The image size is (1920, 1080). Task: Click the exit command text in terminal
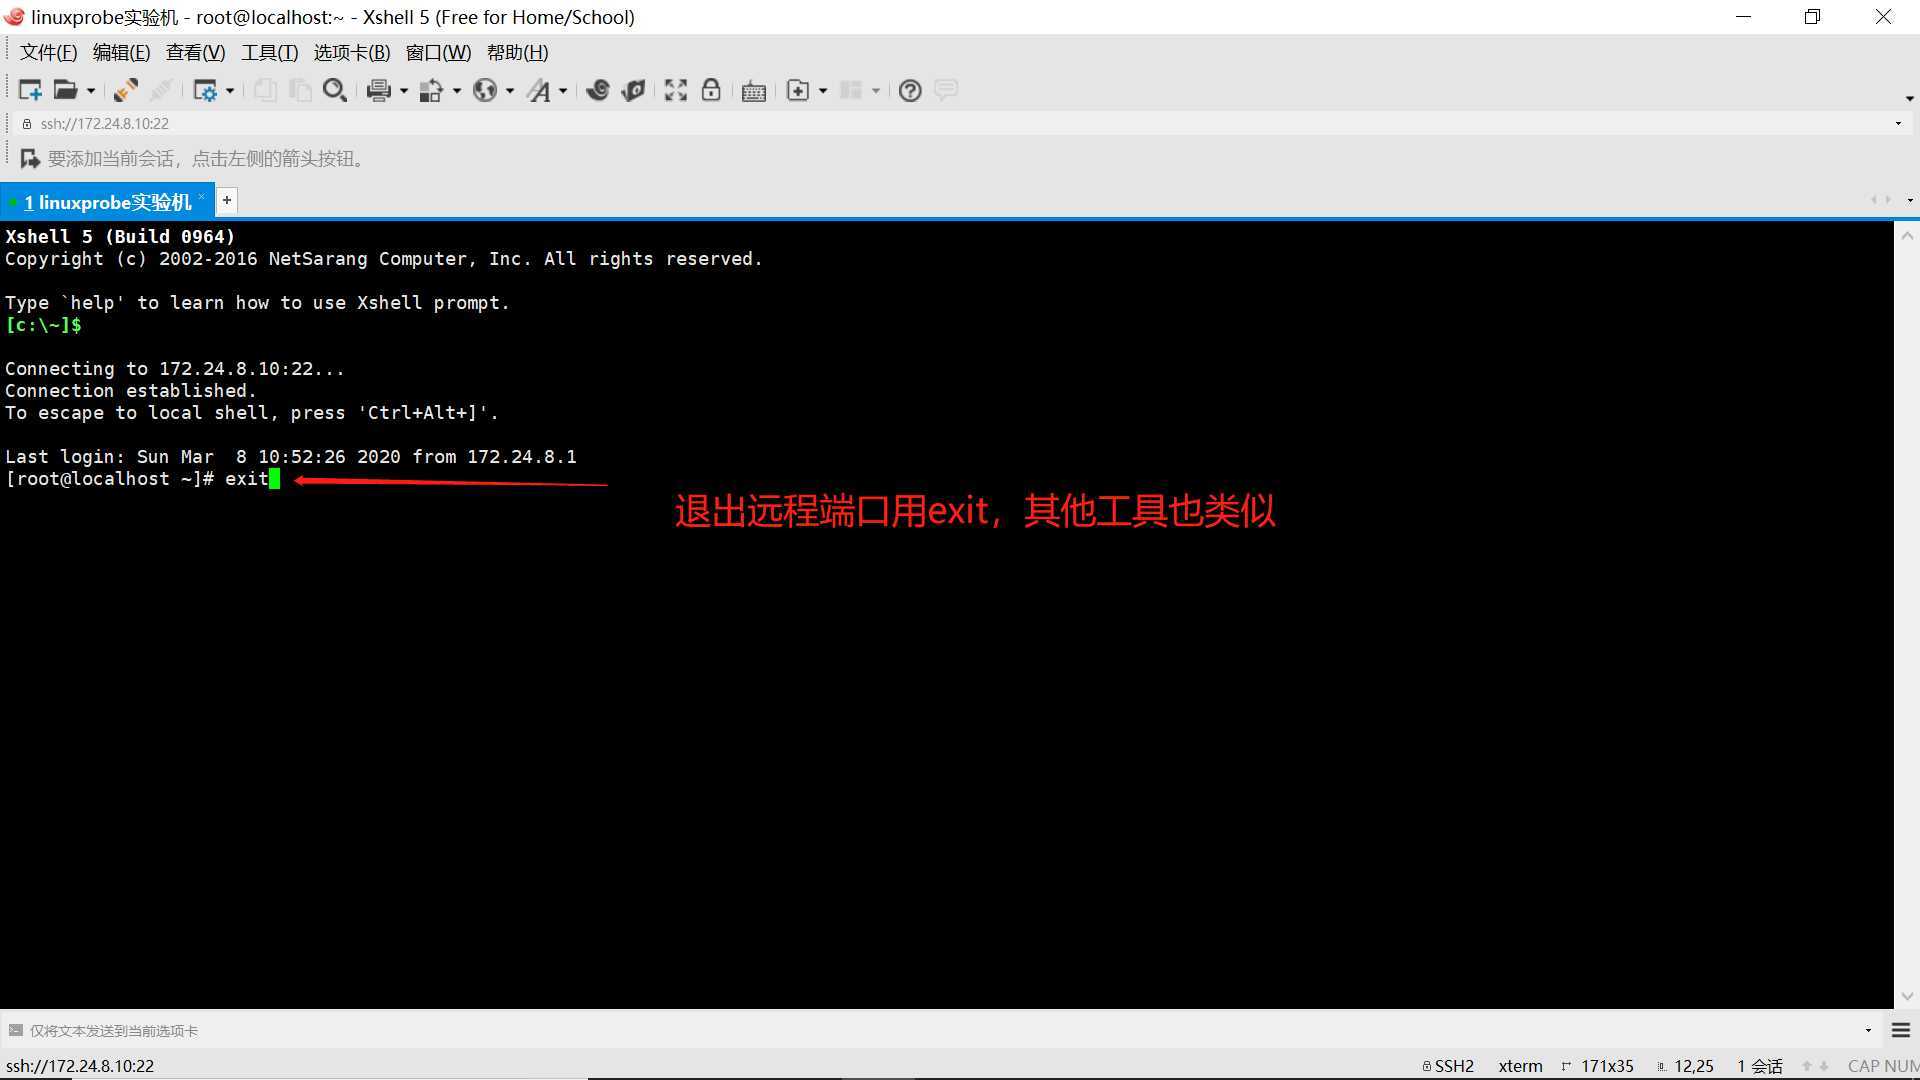coord(247,479)
